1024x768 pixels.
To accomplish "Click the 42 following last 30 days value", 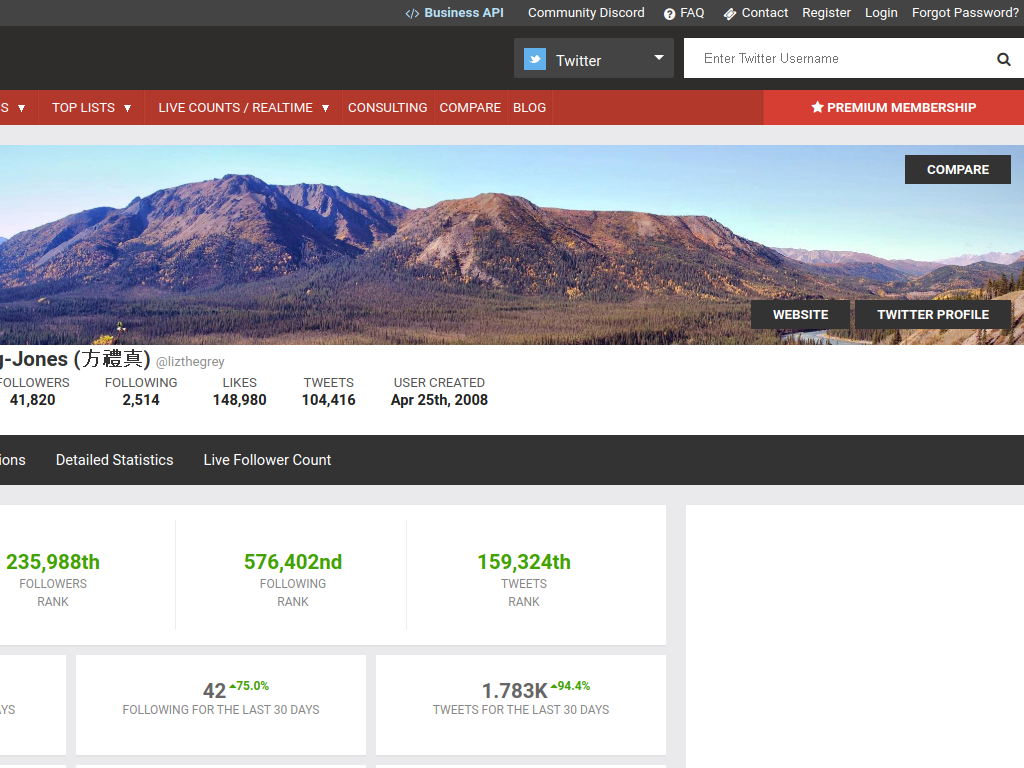I will point(214,690).
